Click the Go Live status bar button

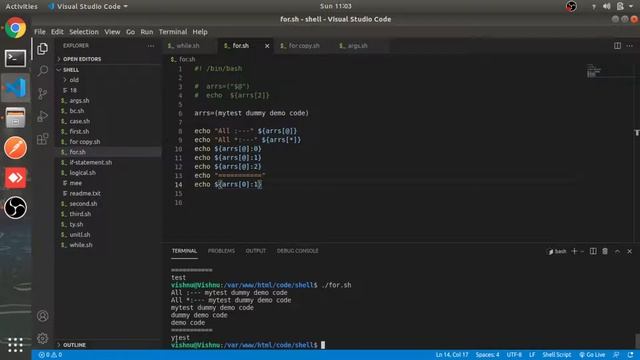tap(592, 355)
